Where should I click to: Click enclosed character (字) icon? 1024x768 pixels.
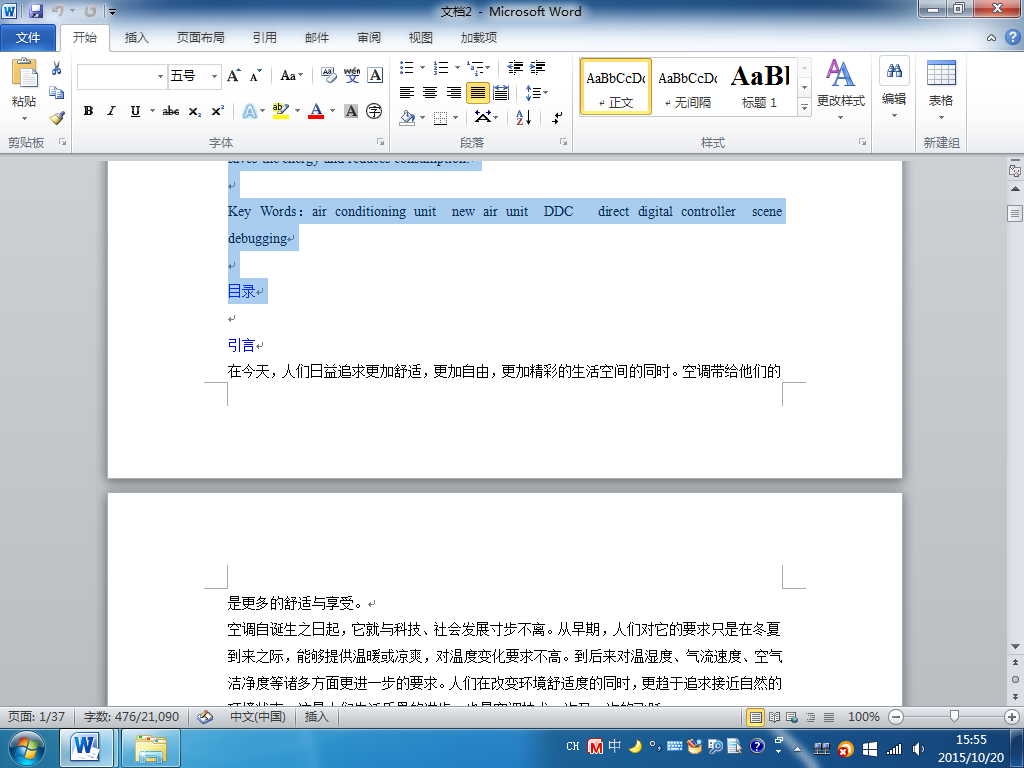374,111
